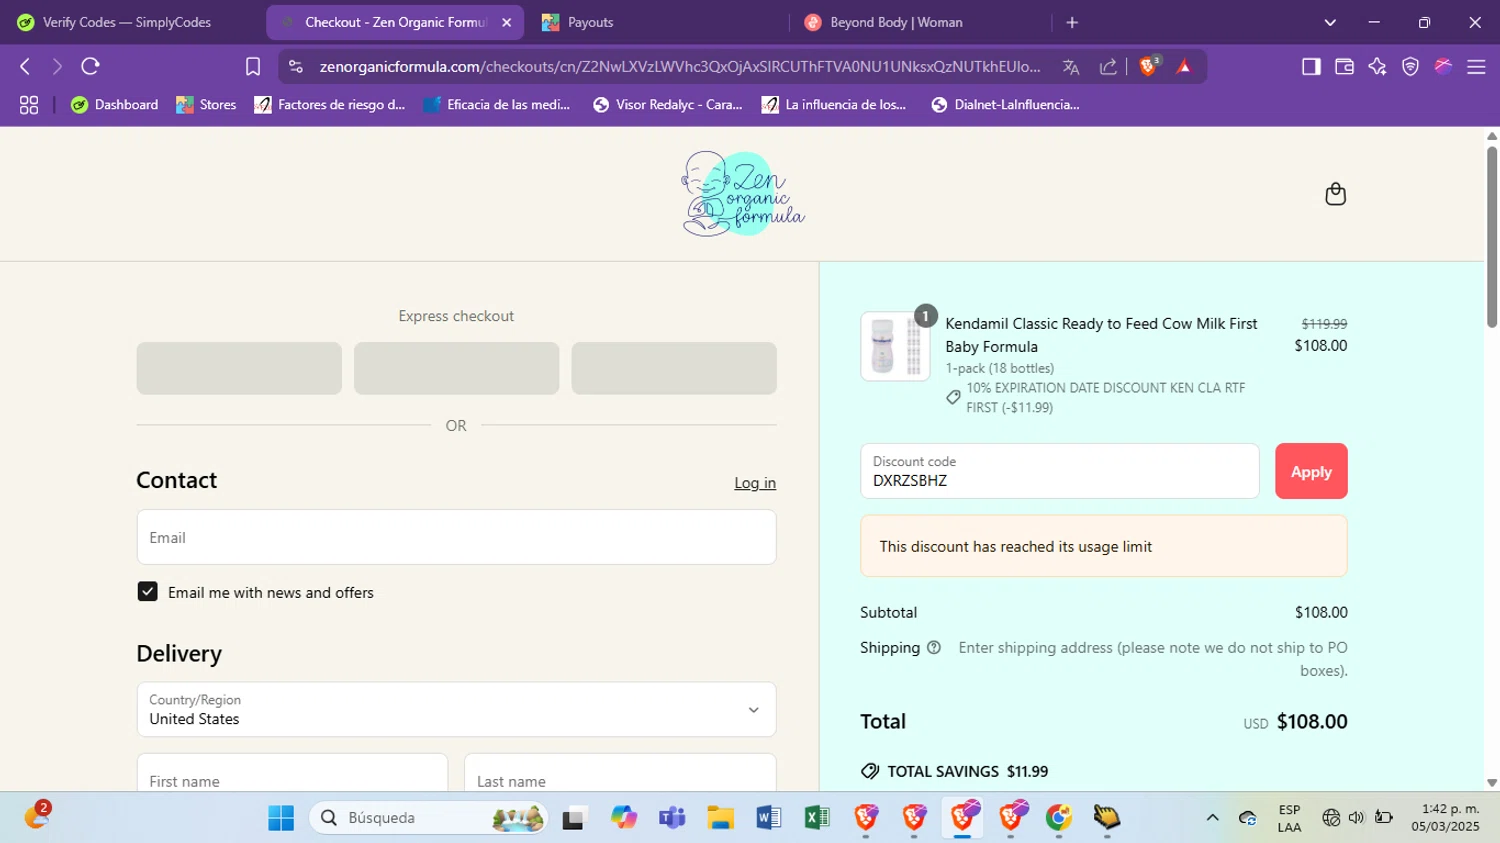Click the Last name field
Image resolution: width=1500 pixels, height=843 pixels.
tap(620, 773)
